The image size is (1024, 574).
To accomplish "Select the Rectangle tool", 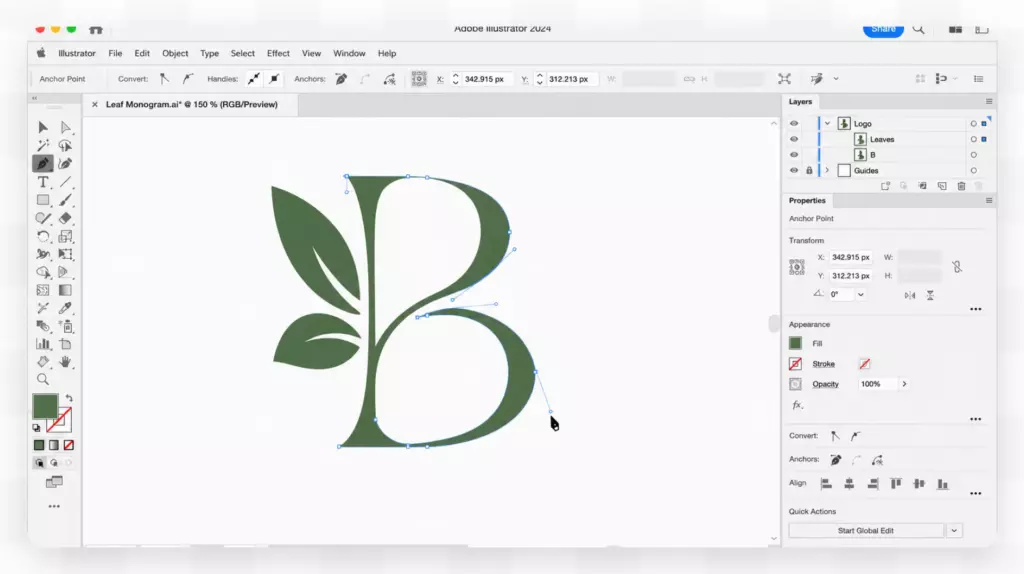I will 43,200.
